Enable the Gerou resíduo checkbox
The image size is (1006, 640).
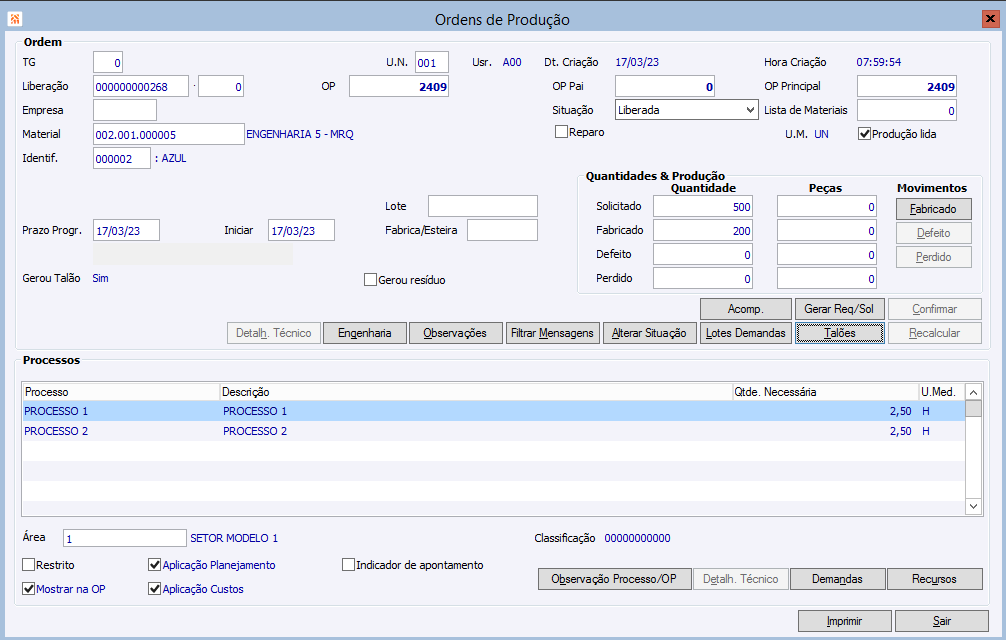(371, 280)
